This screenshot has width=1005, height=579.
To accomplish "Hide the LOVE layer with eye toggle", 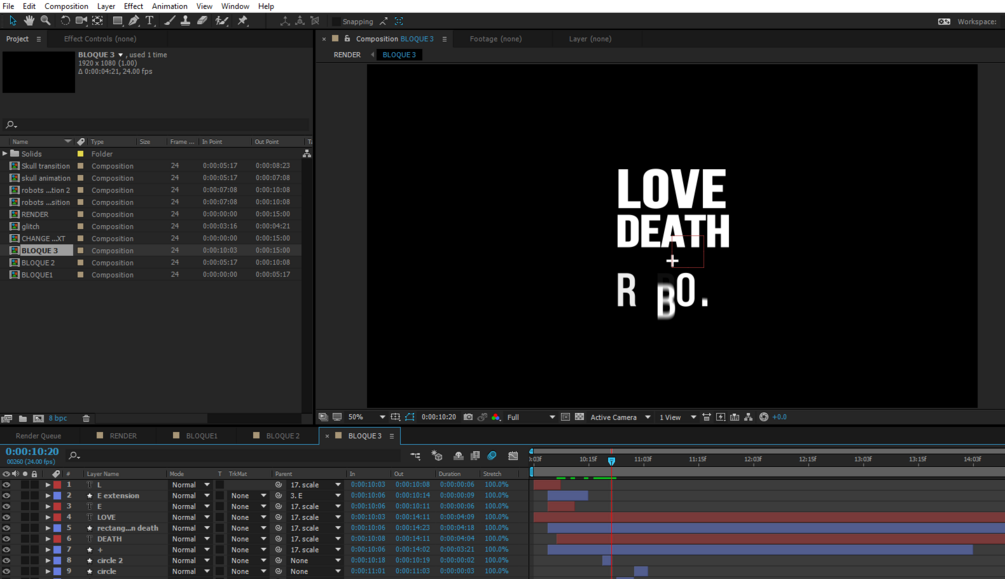I will [x=6, y=517].
